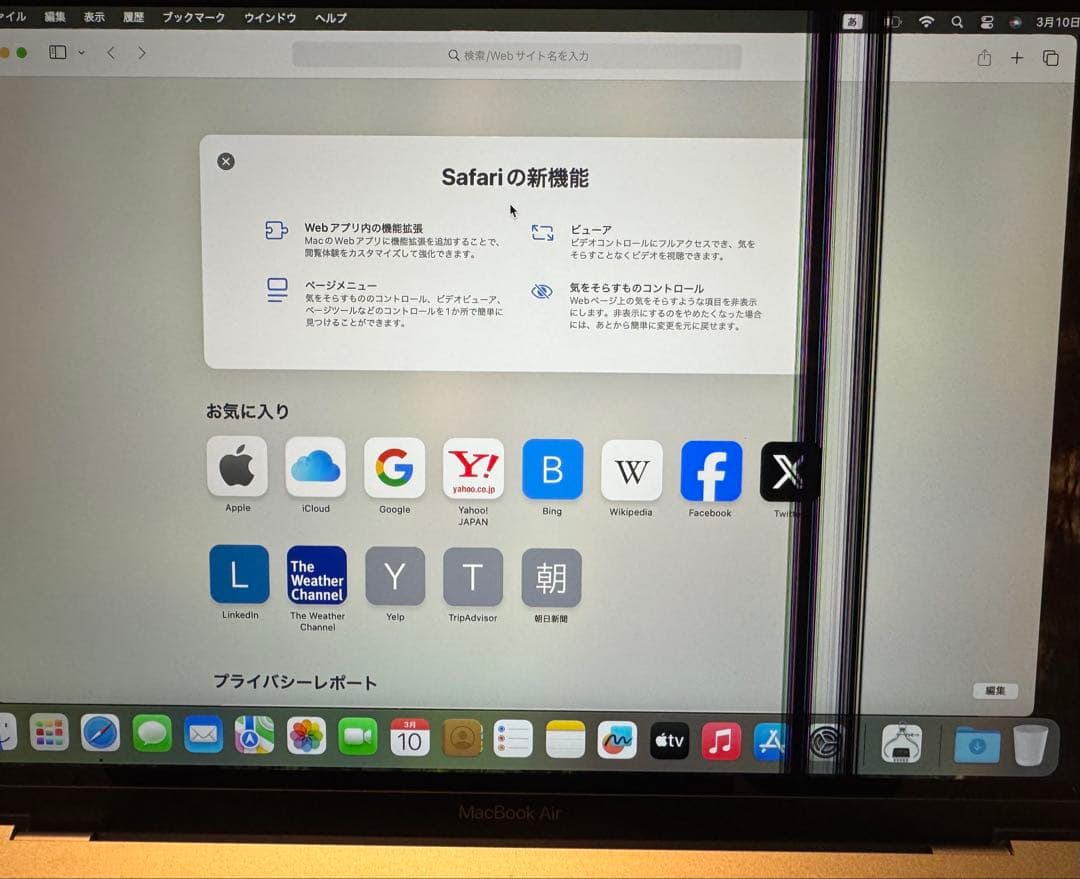Open Maps from the Dock
The height and width of the screenshot is (879, 1080).
click(255, 735)
